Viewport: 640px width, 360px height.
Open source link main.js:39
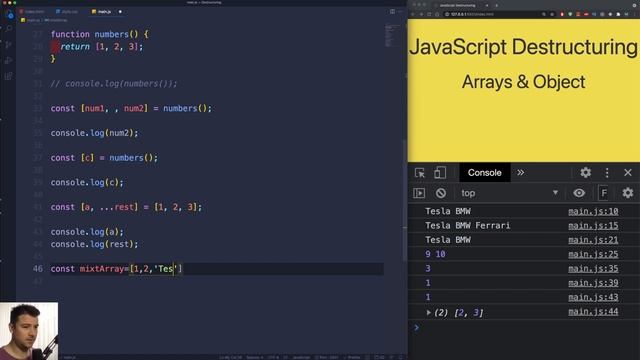[x=593, y=283]
